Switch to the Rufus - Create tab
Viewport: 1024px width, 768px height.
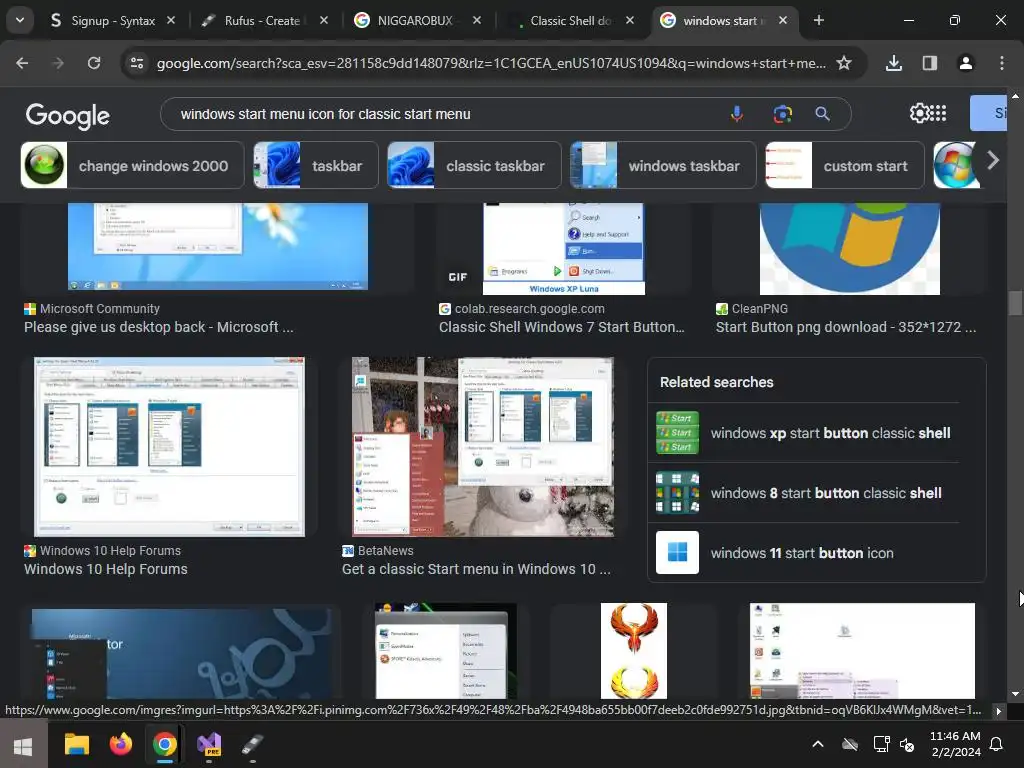click(261, 21)
